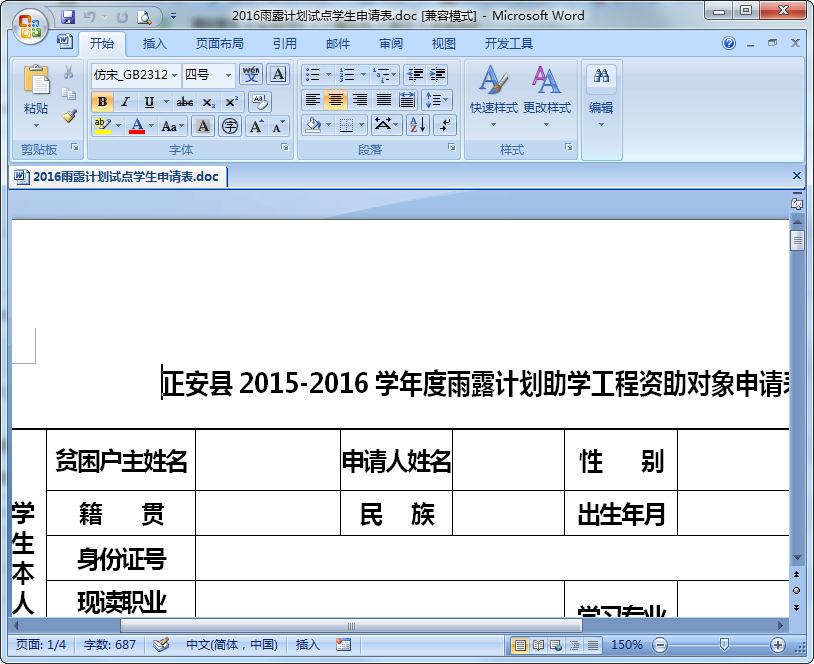
Task: Toggle the bulleted list formatting
Action: pyautogui.click(x=315, y=74)
